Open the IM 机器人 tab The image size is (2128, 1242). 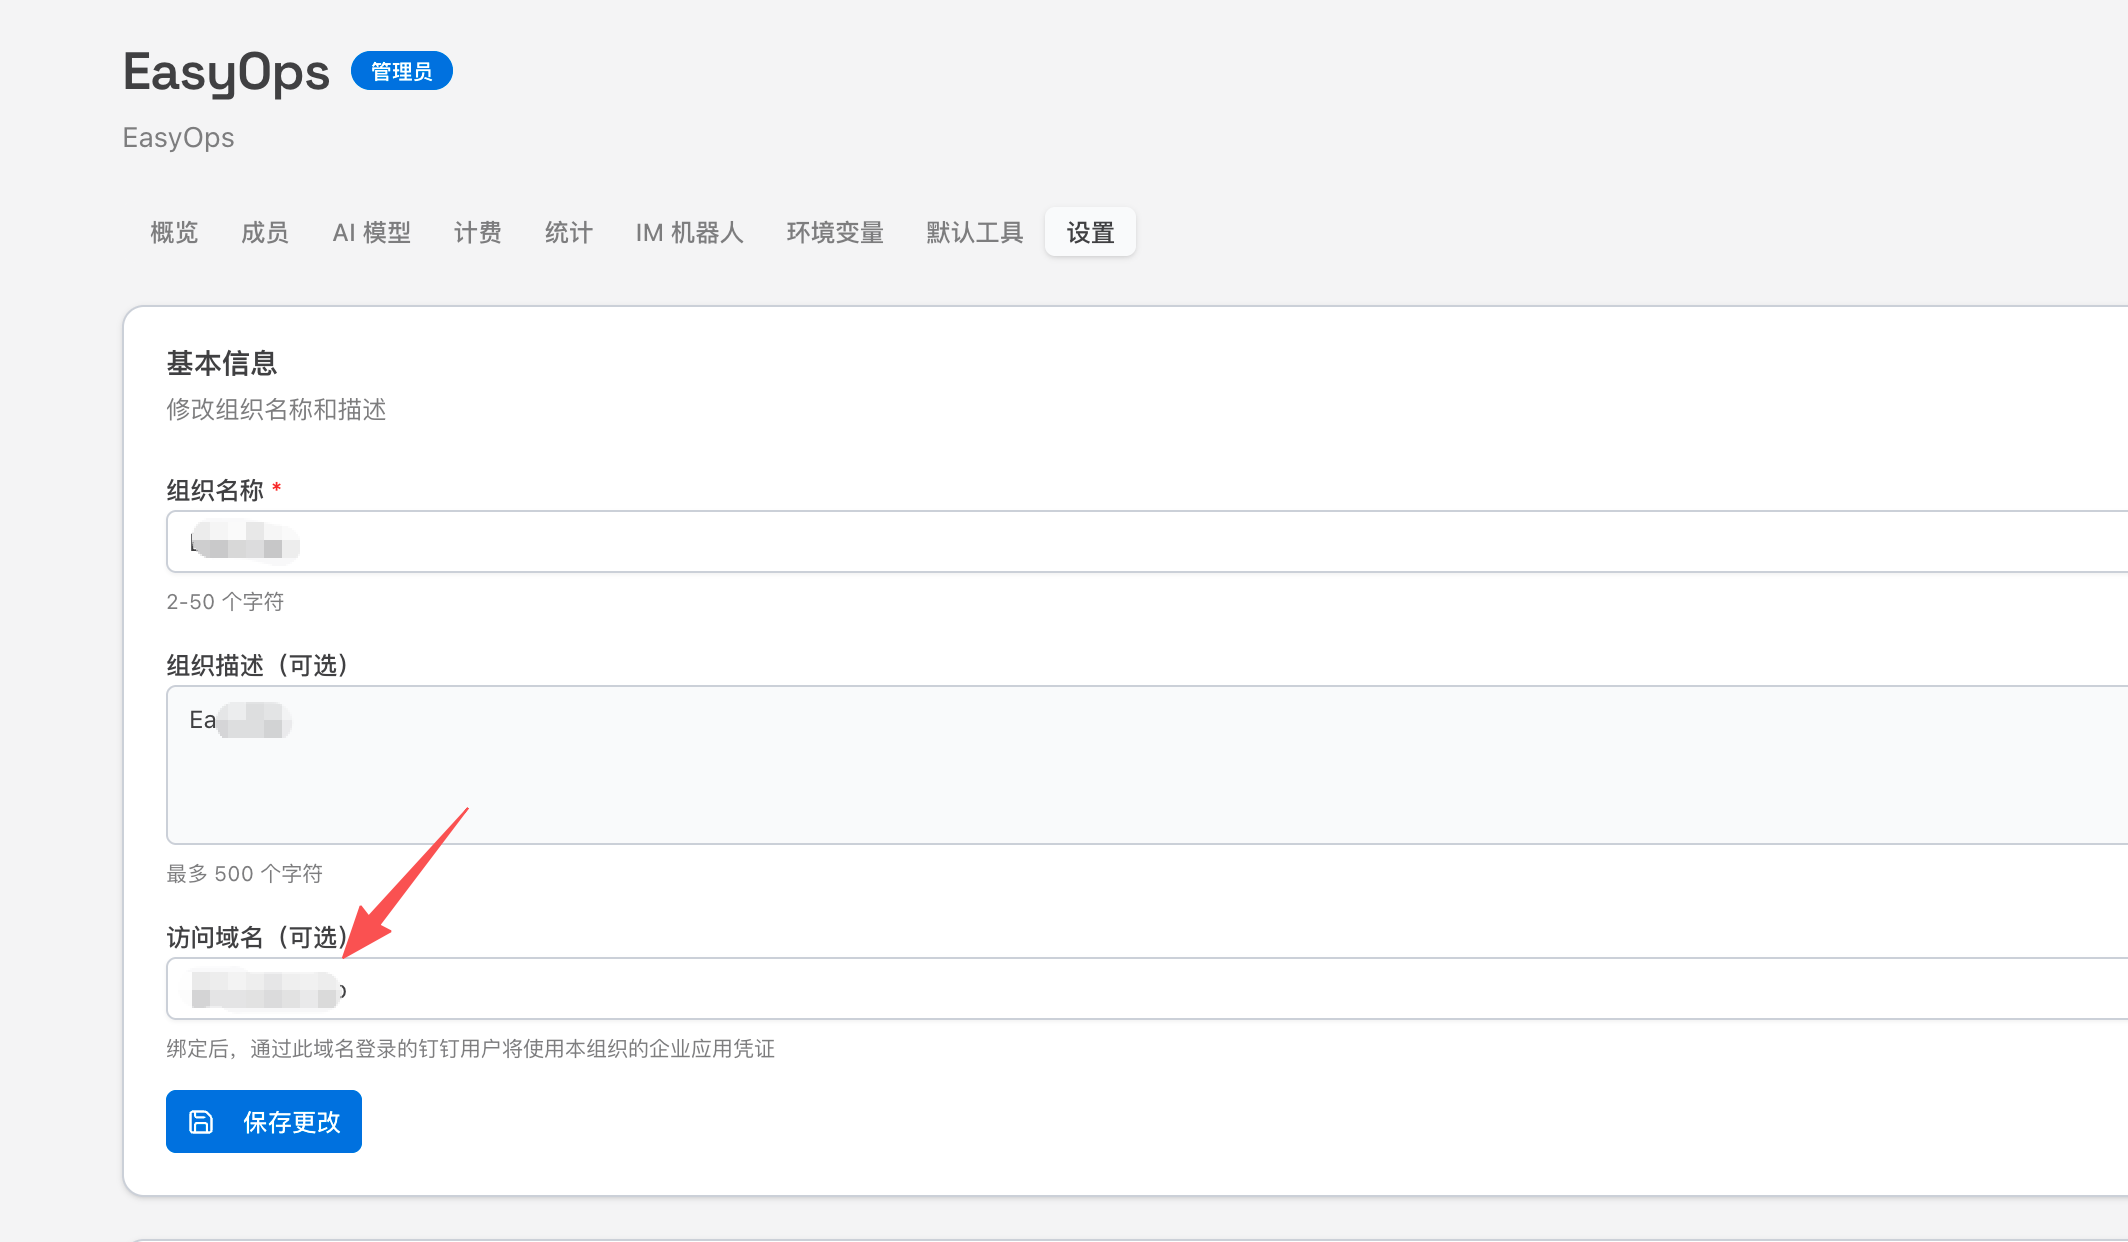(689, 233)
